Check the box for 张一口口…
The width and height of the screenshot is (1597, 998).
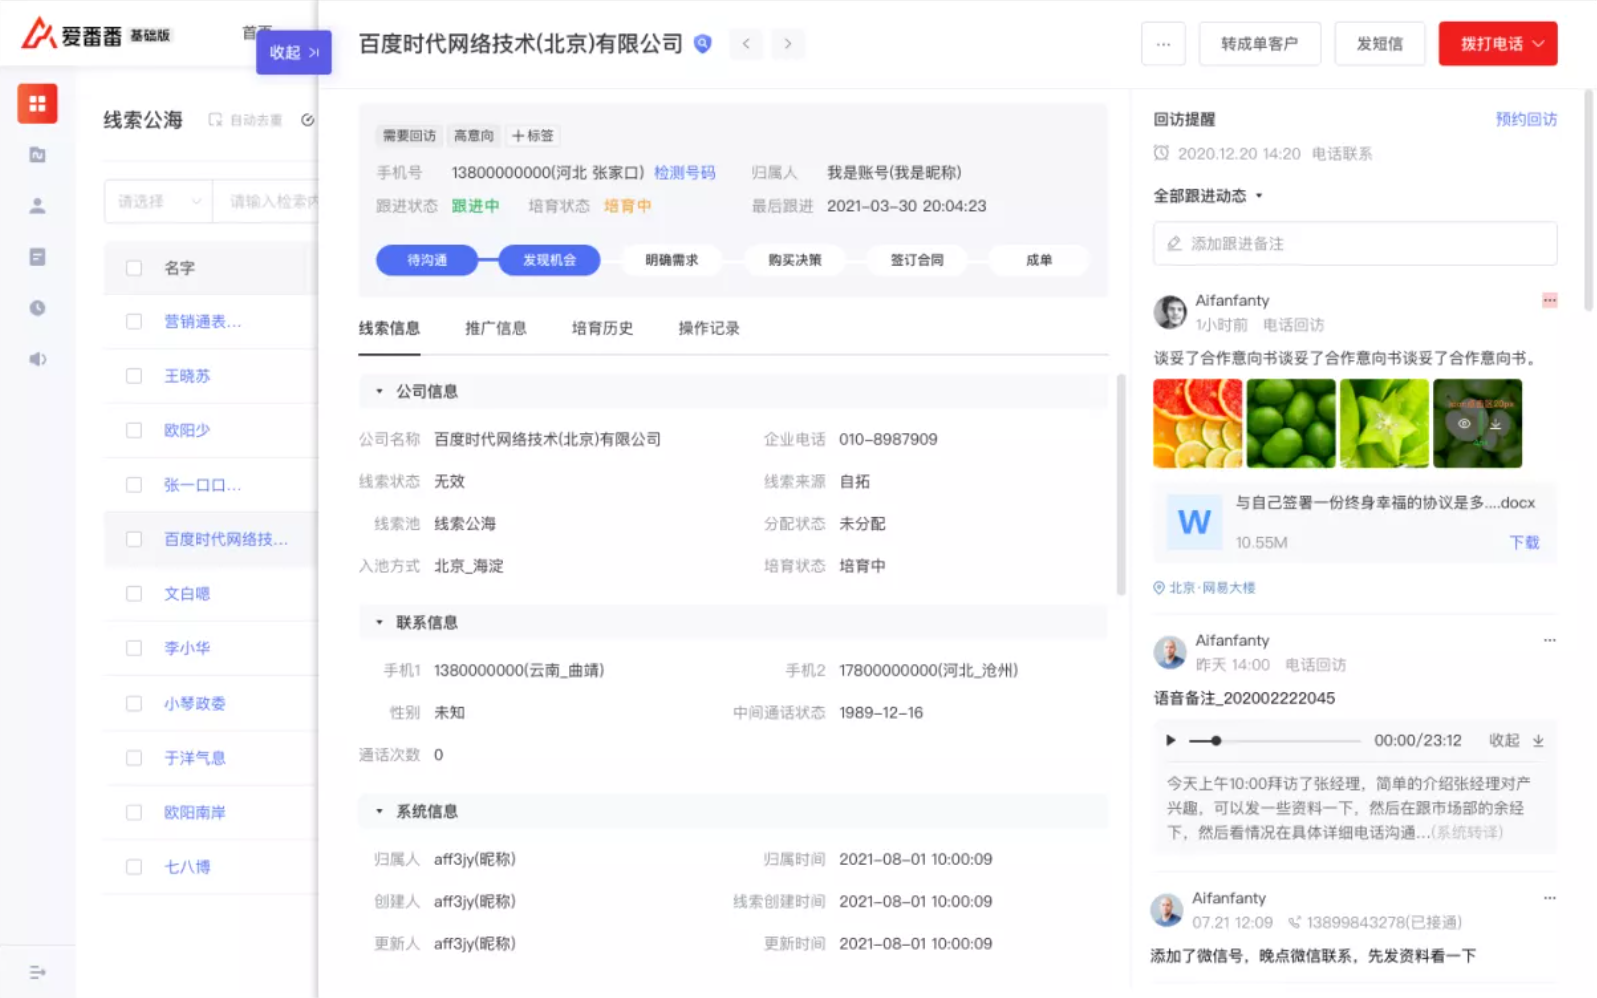tap(133, 485)
